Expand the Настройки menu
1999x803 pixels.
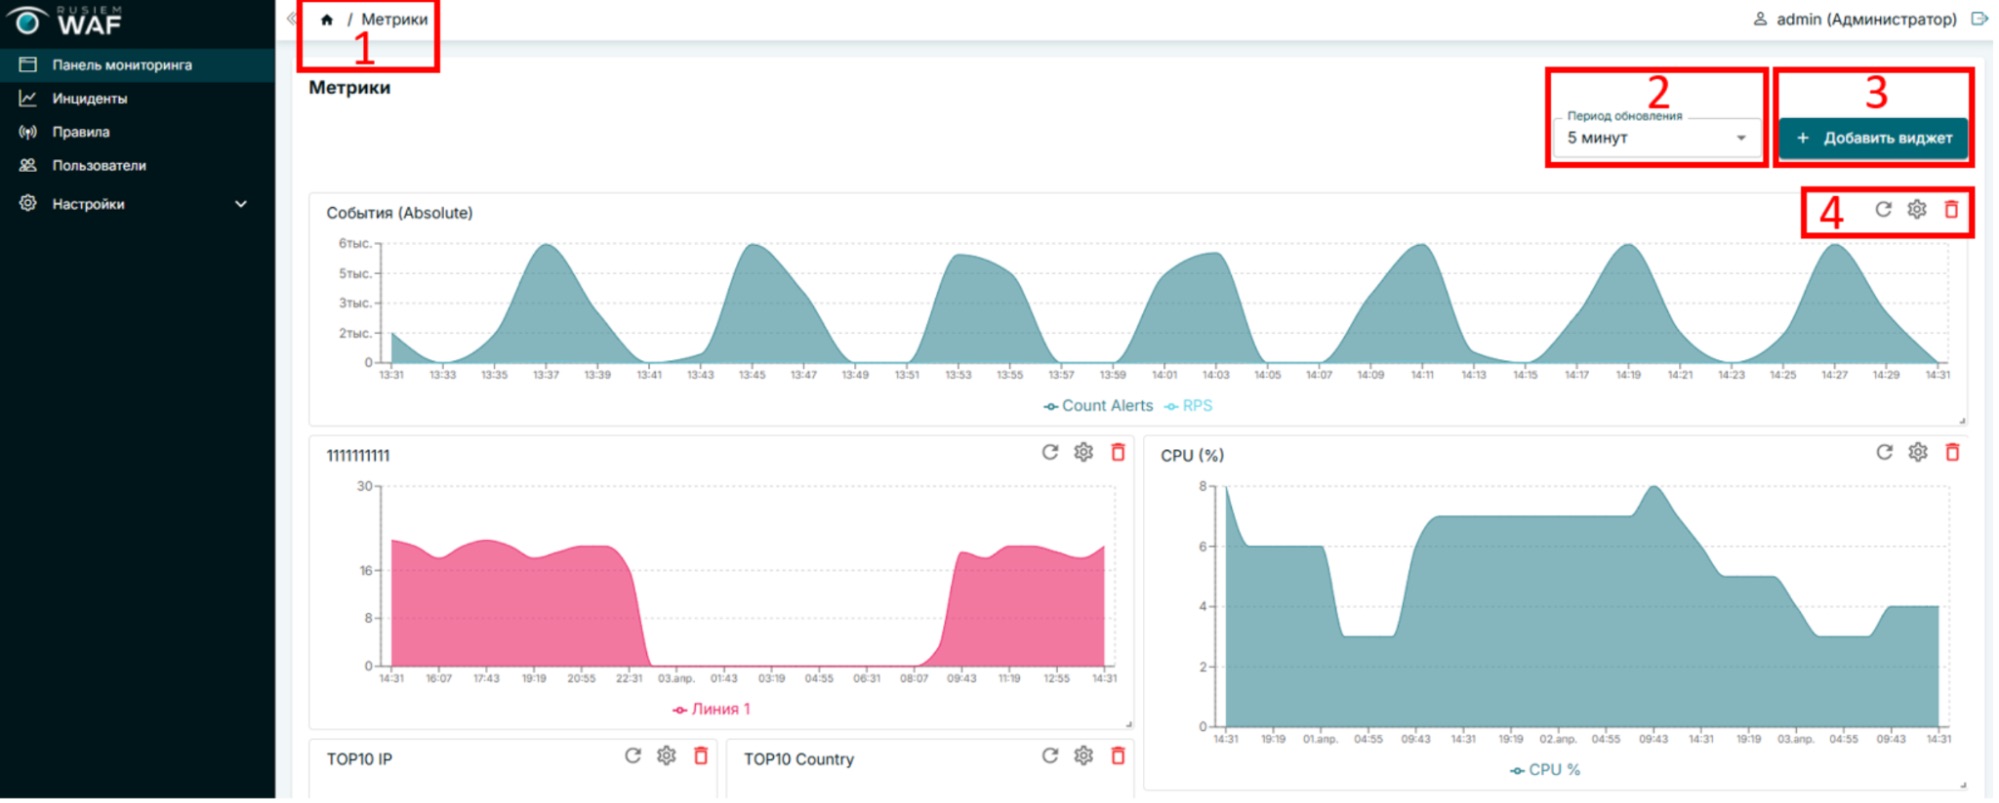pos(137,204)
